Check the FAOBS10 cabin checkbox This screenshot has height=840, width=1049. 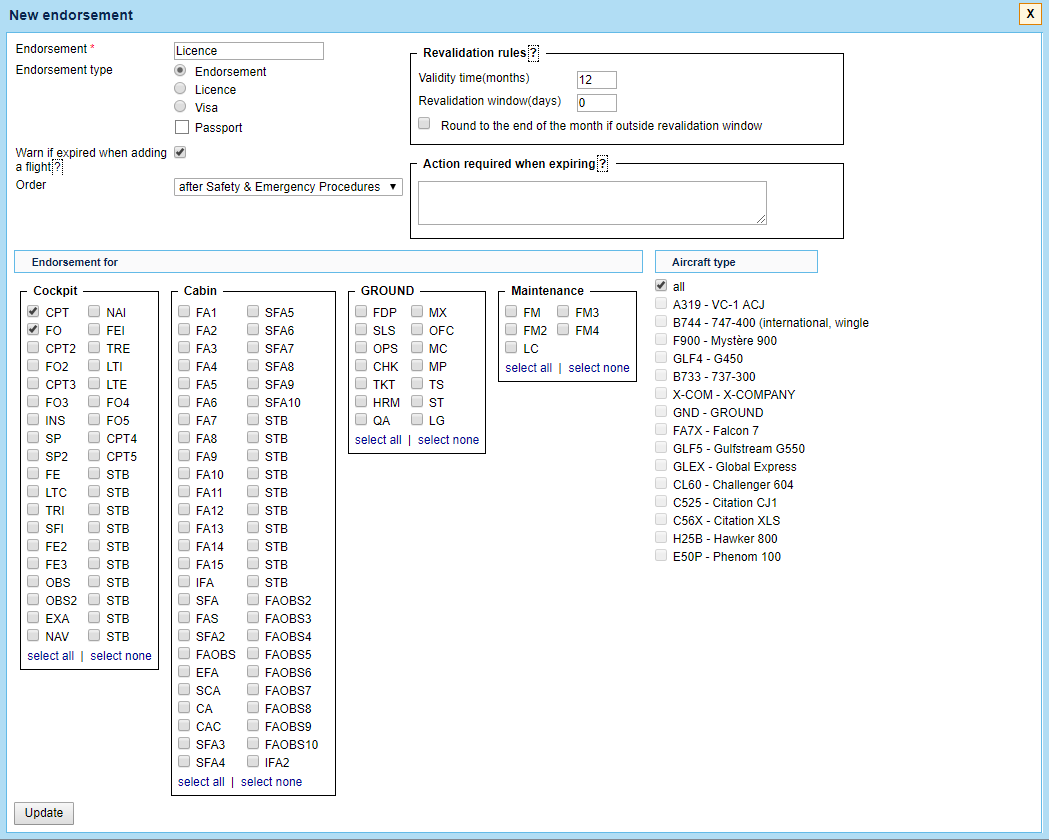click(253, 744)
